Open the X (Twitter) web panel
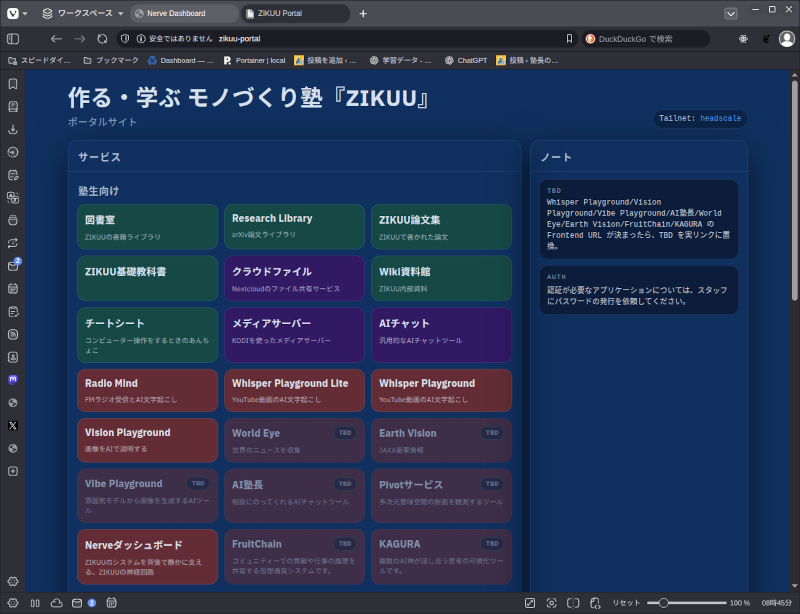 (13, 425)
